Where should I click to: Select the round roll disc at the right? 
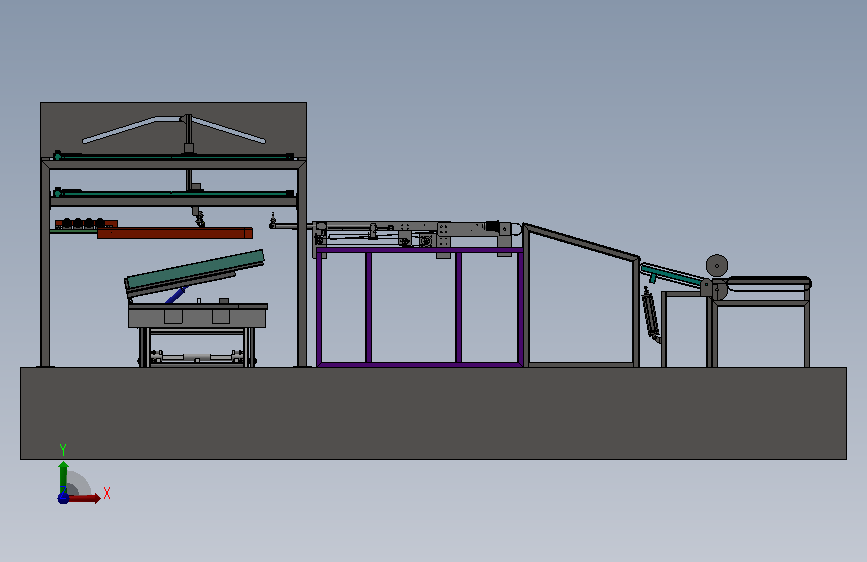tap(717, 266)
